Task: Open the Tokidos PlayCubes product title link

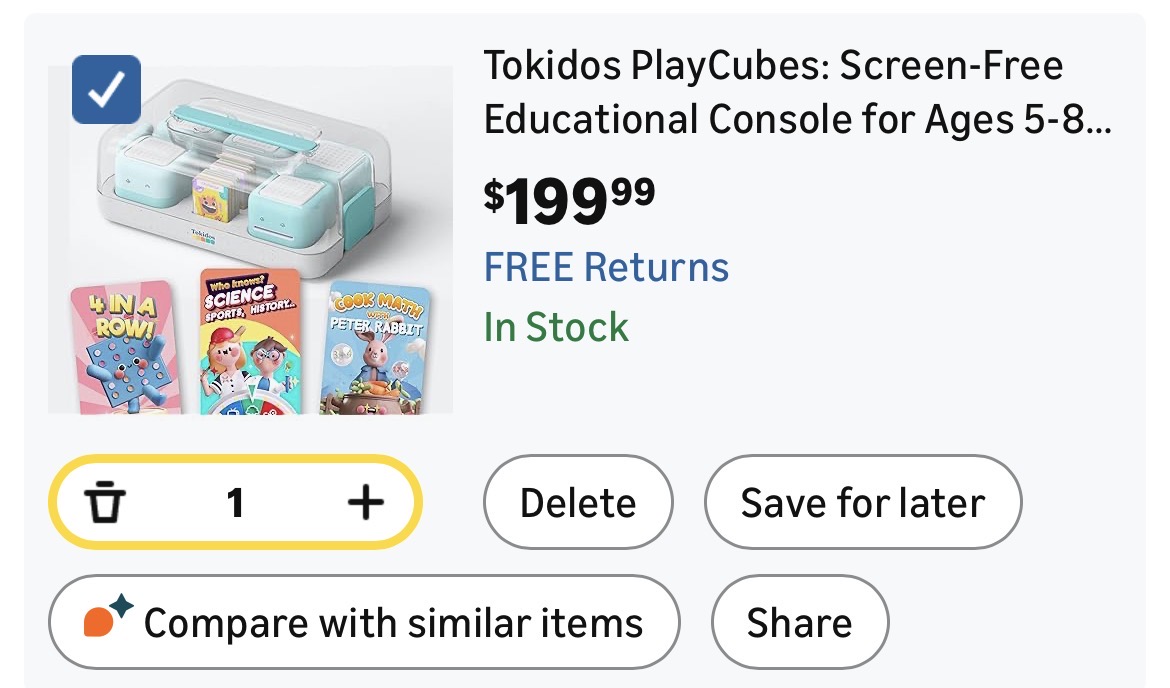Action: click(773, 67)
